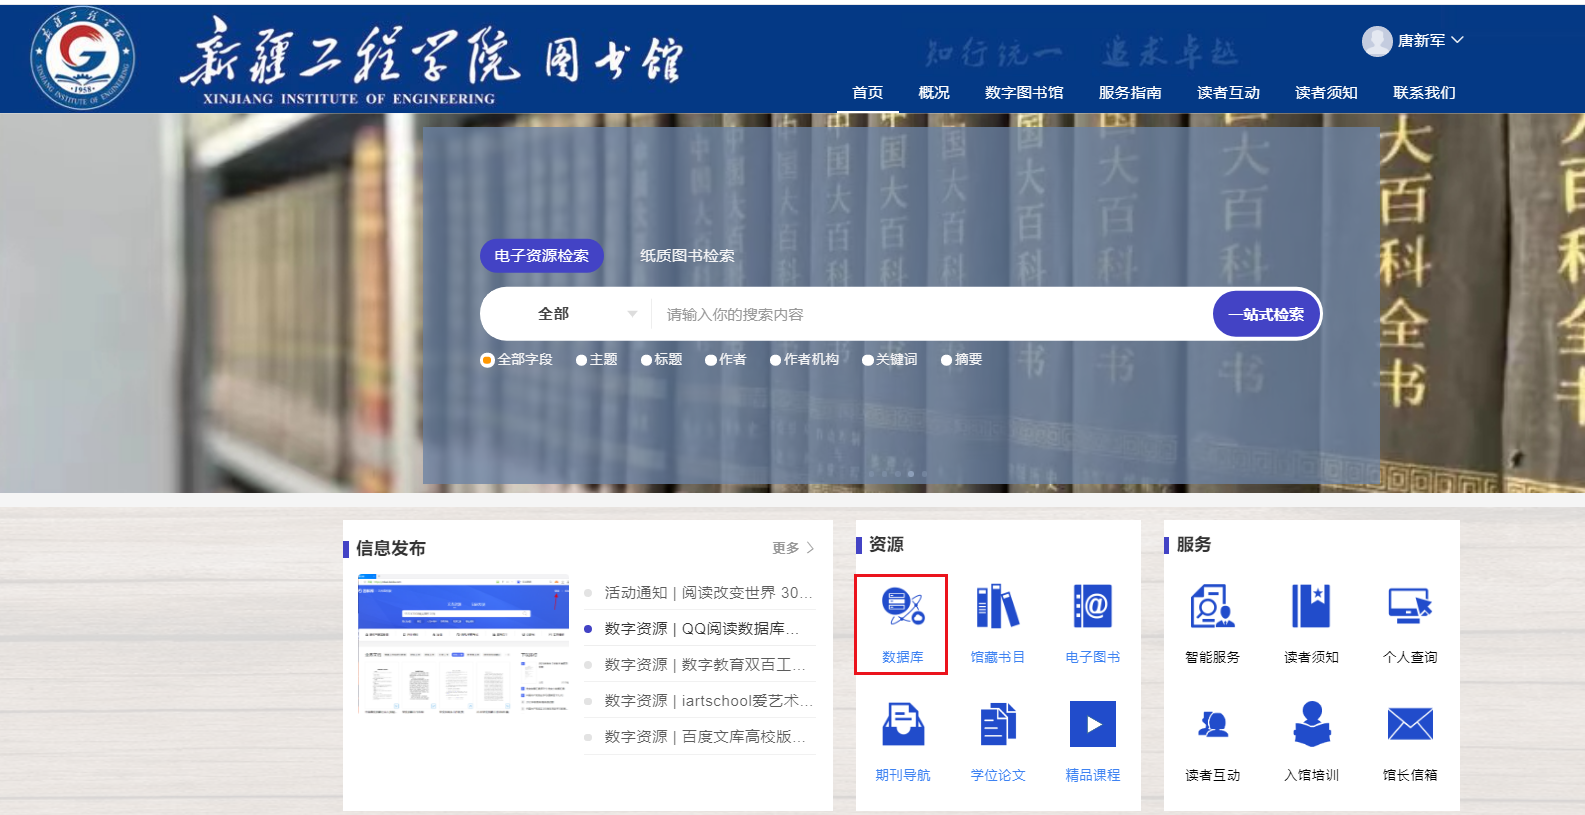The image size is (1585, 815).
Task: Open the 馆藏书目 catalog icon
Action: coord(998,606)
